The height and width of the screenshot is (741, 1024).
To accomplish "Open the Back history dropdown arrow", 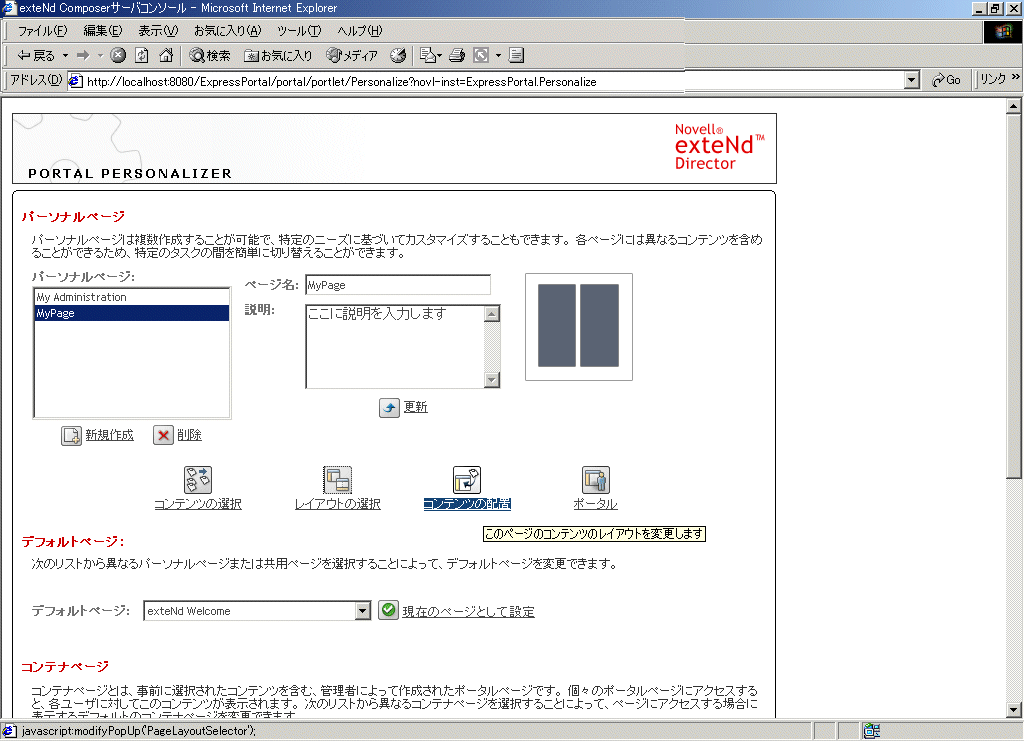I will point(65,55).
